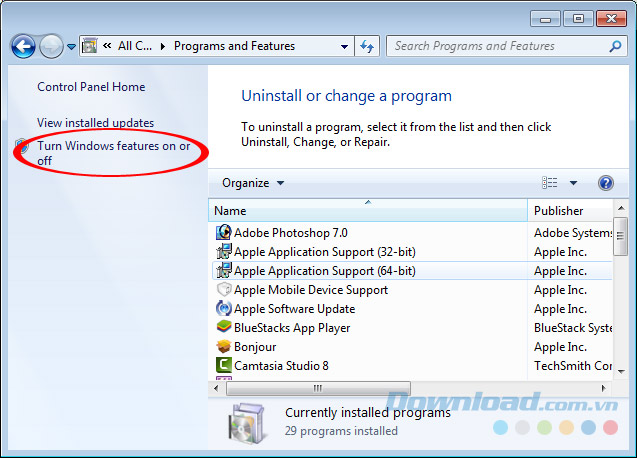This screenshot has height=458, width=637.
Task: Click the Bonjour package icon
Action: pyautogui.click(x=223, y=346)
